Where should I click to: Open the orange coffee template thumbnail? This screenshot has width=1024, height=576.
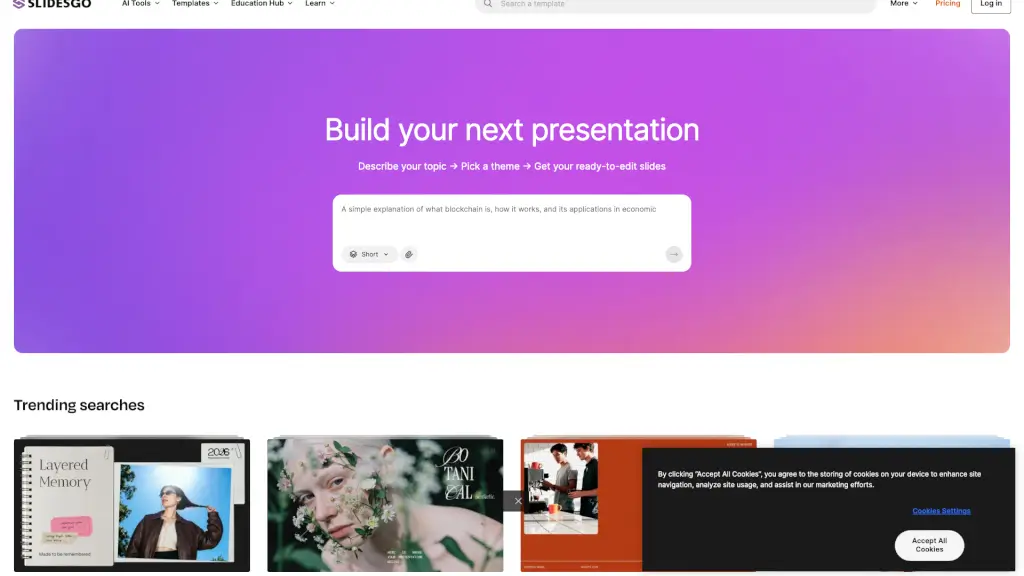581,504
